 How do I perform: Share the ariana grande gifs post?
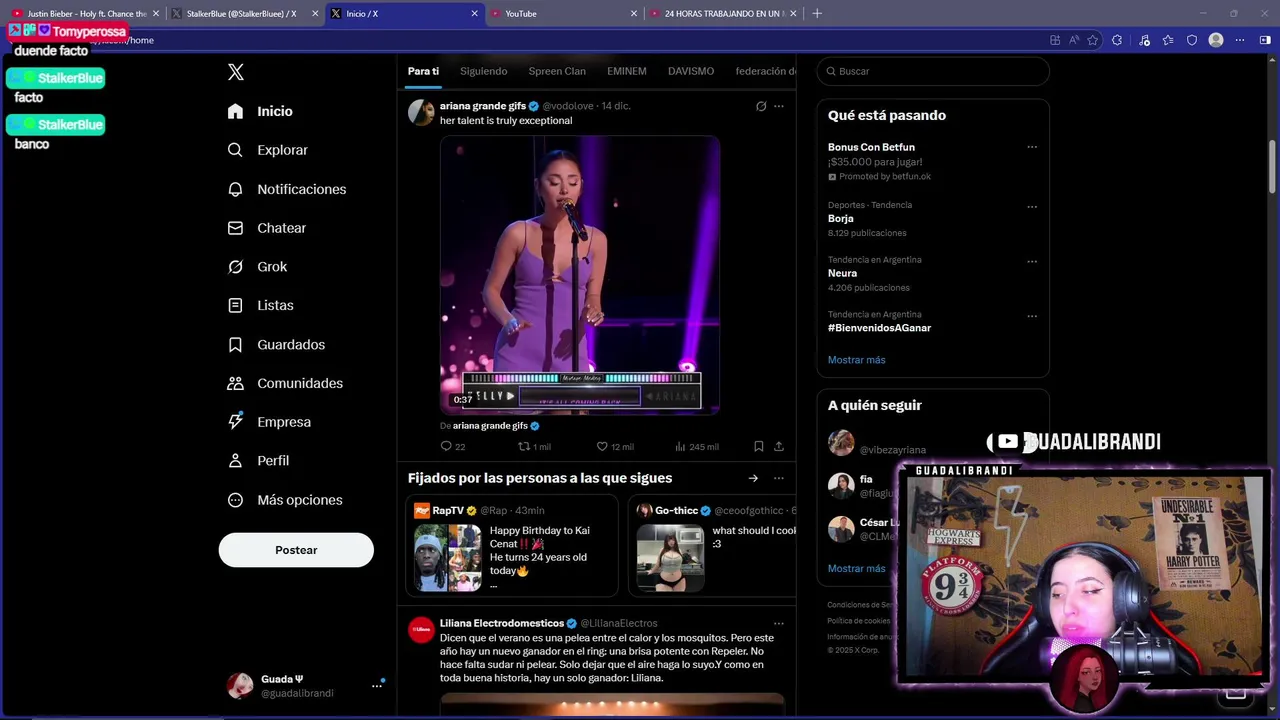[779, 446]
